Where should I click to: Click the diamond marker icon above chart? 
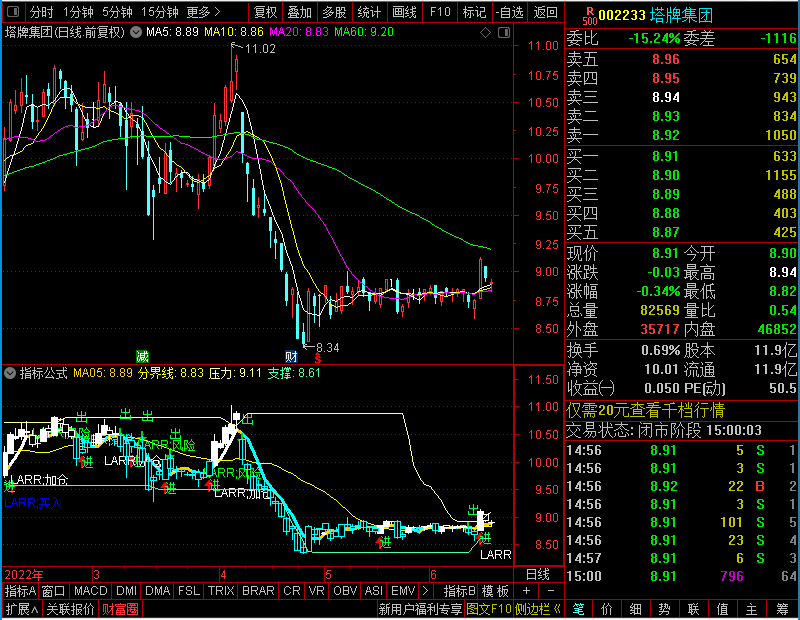485,33
